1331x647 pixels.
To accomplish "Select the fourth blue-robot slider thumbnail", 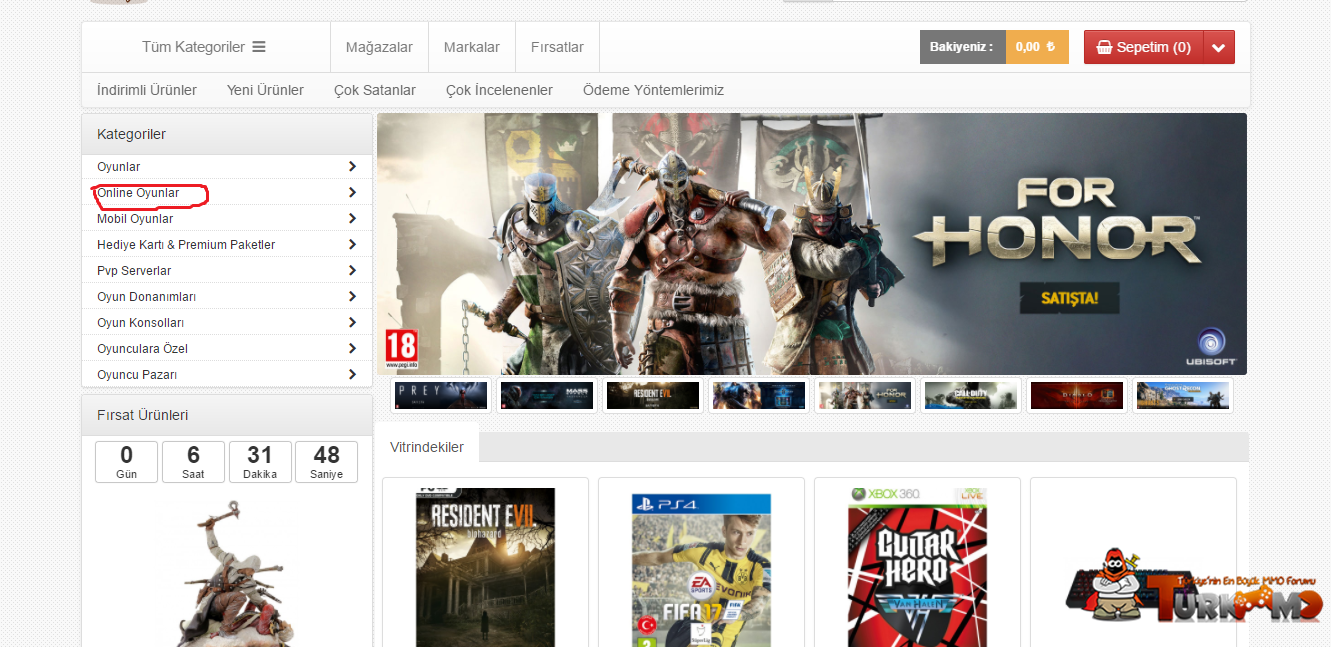I will (759, 396).
